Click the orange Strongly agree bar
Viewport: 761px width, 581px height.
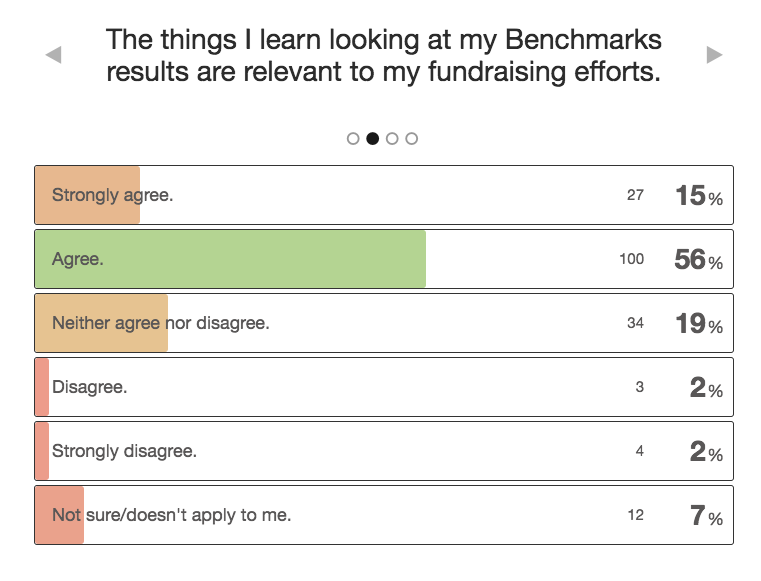click(88, 195)
